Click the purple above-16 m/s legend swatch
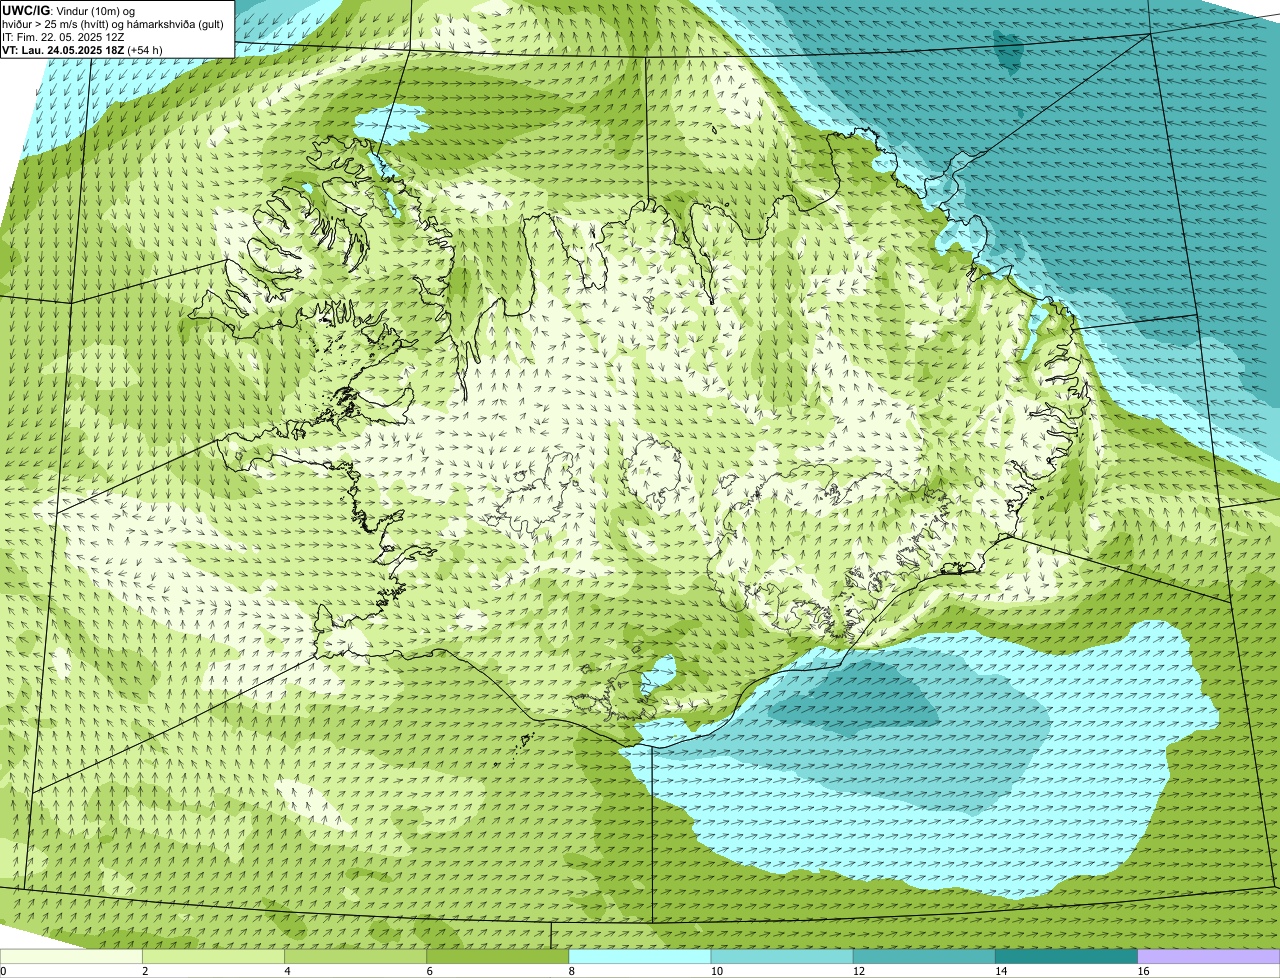This screenshot has width=1280, height=978. (1208, 957)
